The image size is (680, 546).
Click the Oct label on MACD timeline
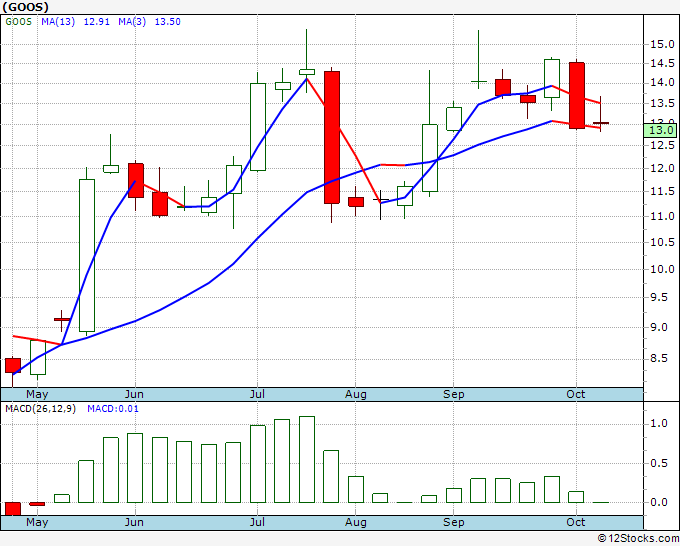click(x=576, y=522)
